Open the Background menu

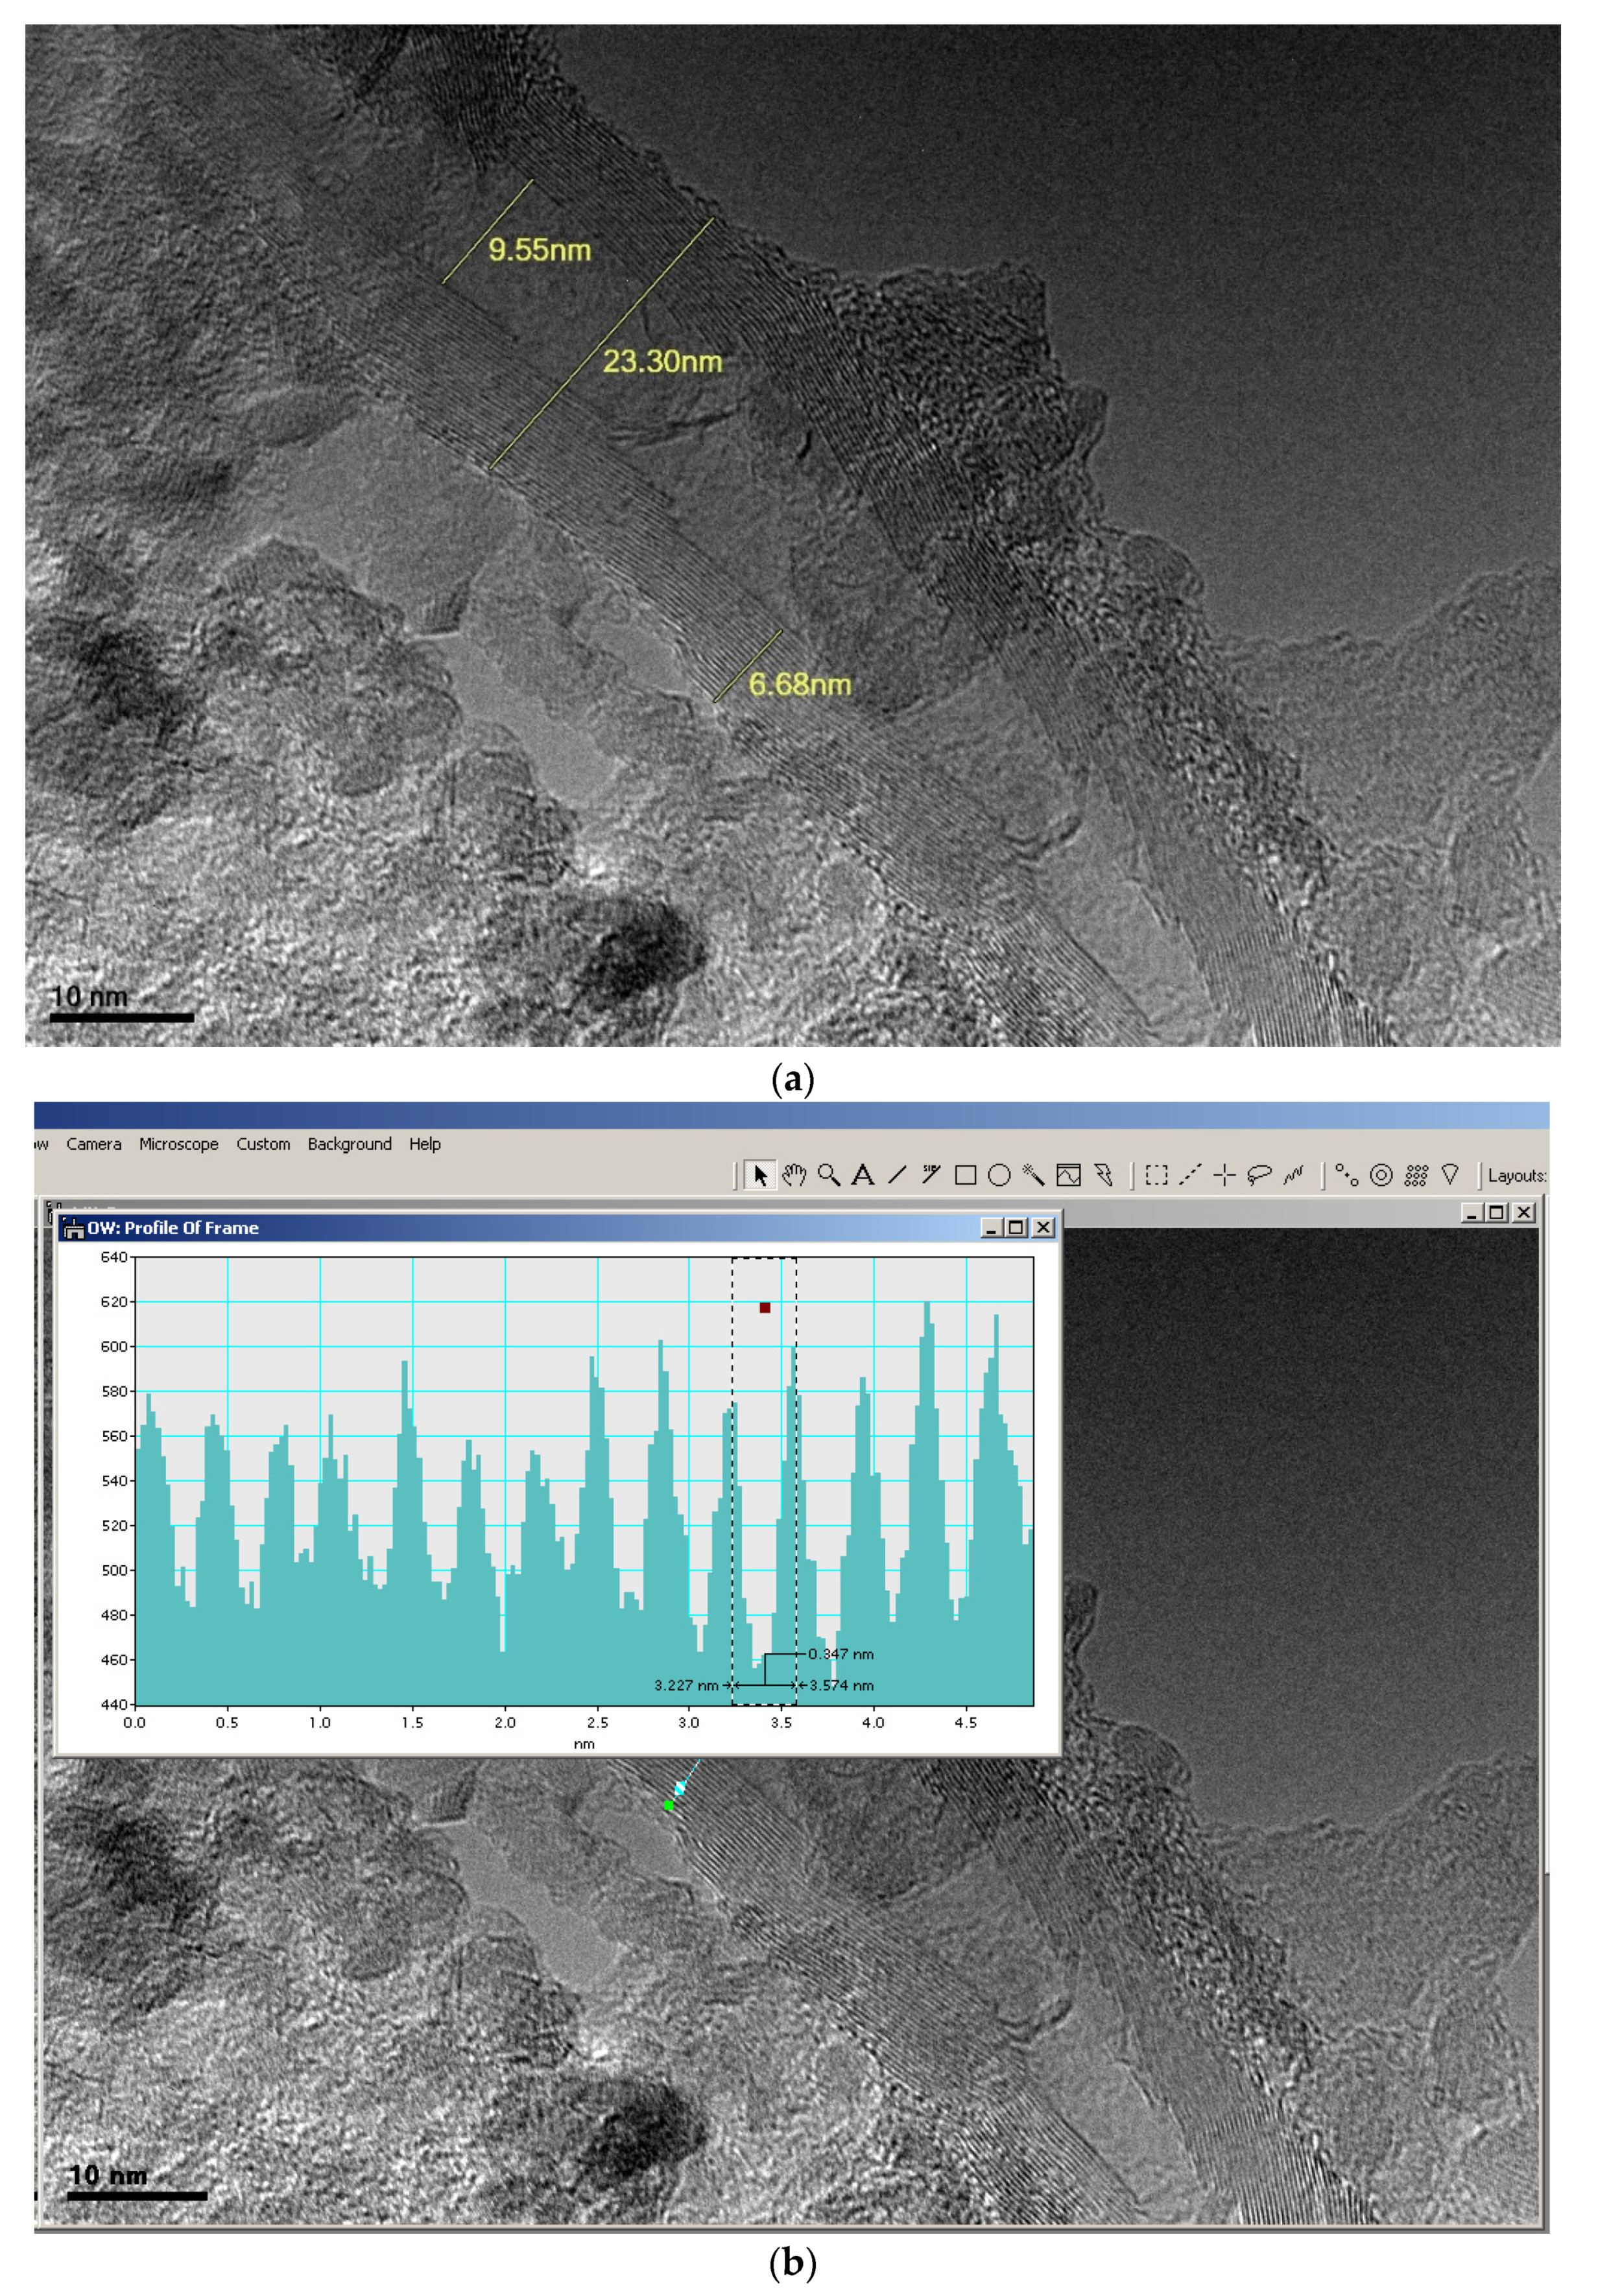pyautogui.click(x=349, y=1144)
